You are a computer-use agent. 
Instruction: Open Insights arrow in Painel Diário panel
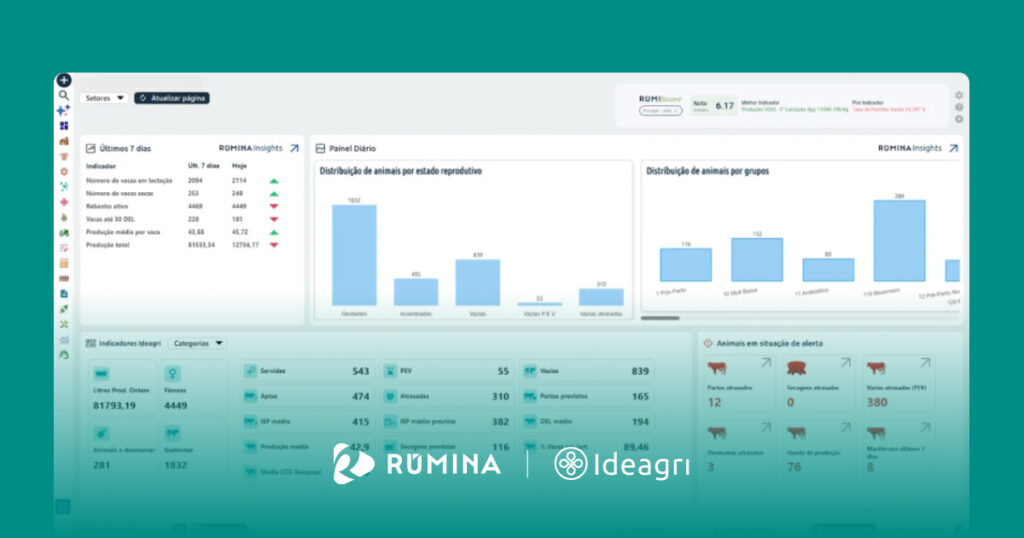pos(952,148)
